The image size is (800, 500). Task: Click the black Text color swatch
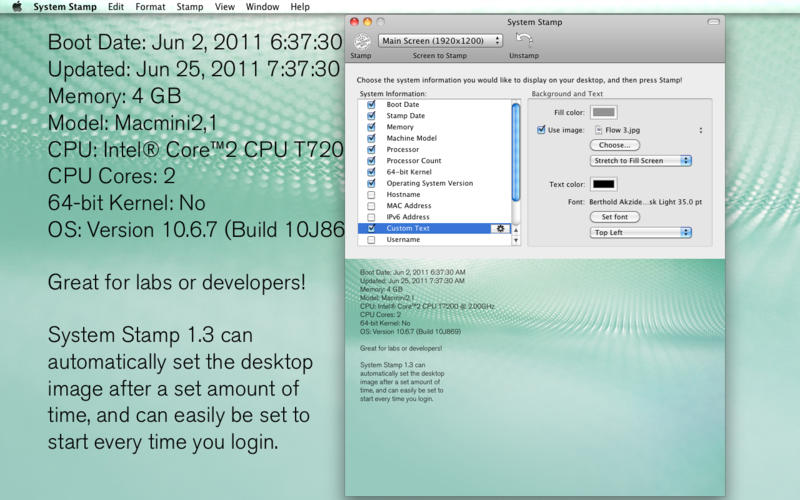coord(603,184)
